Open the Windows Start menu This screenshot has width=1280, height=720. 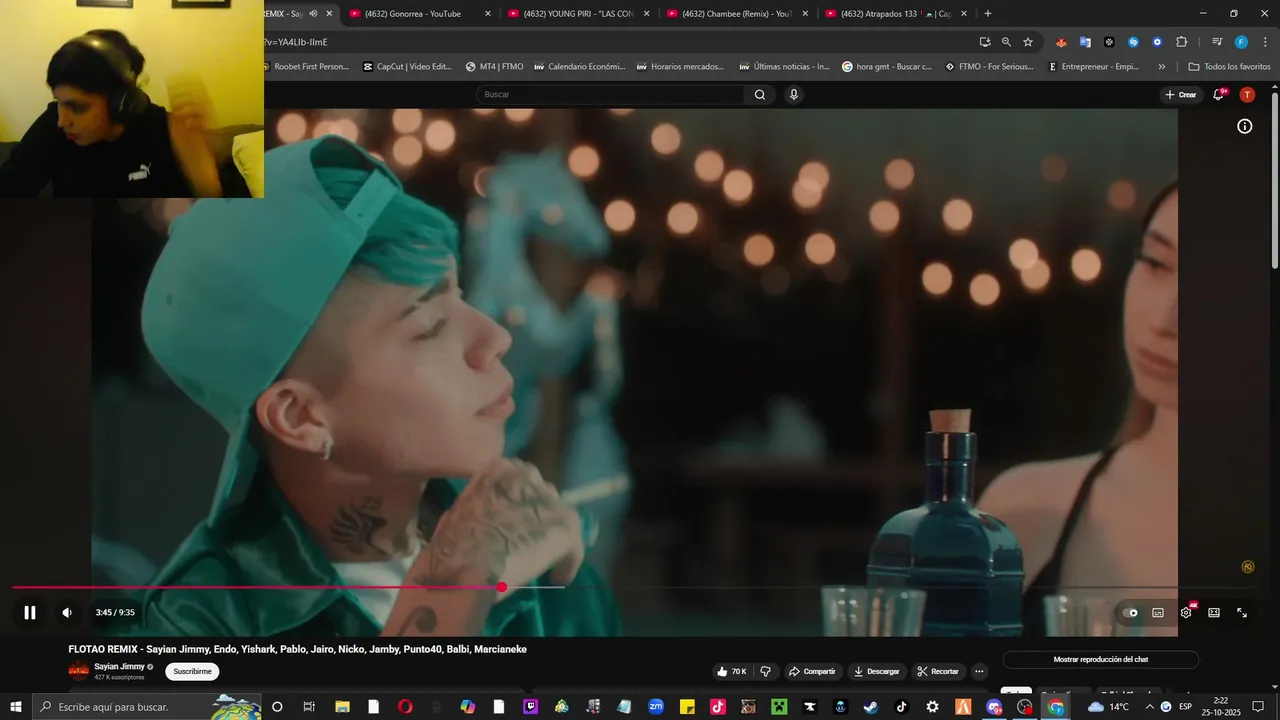coord(15,707)
